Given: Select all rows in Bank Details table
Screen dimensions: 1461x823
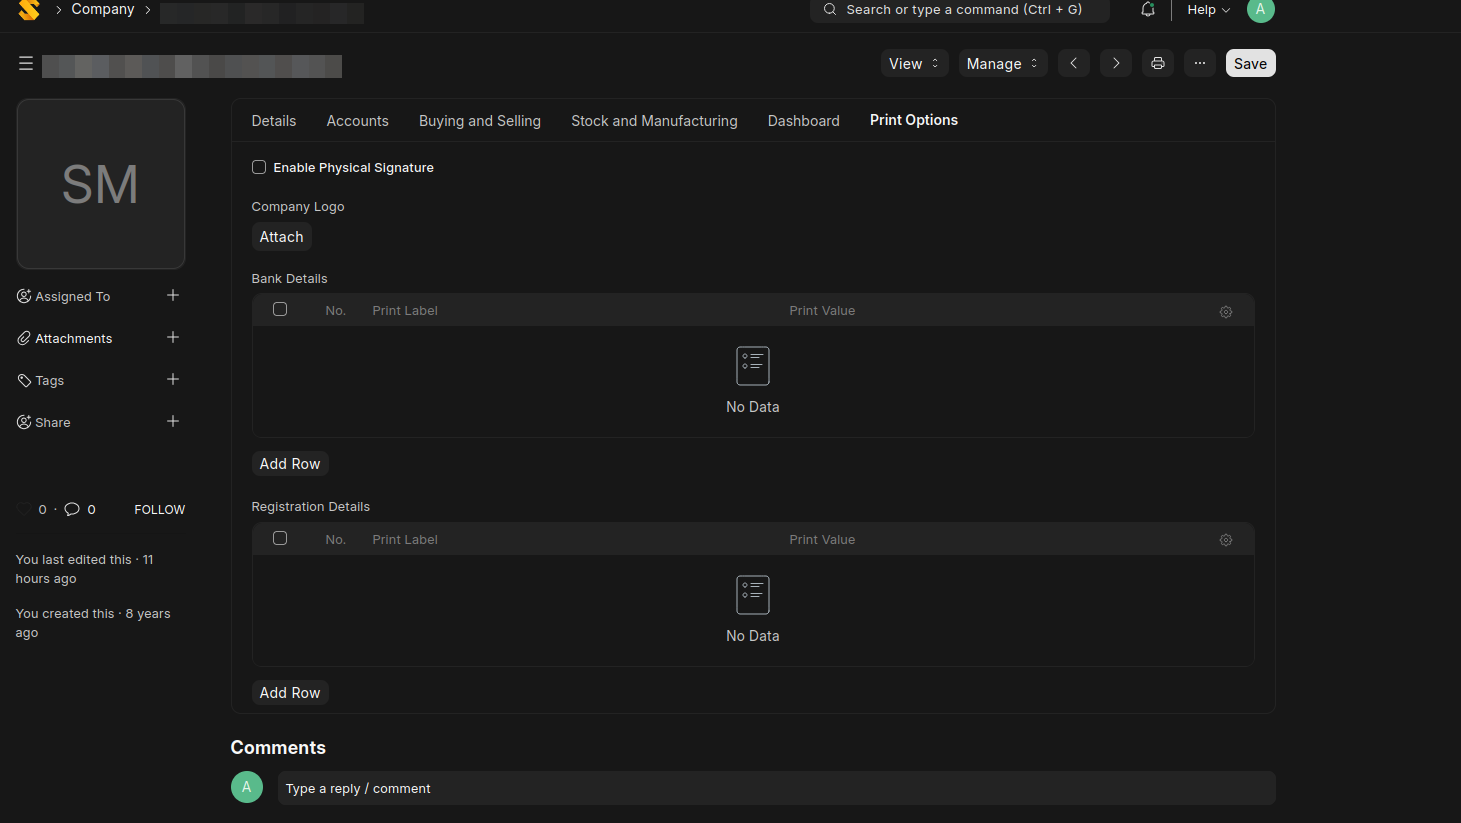Looking at the screenshot, I should (280, 310).
